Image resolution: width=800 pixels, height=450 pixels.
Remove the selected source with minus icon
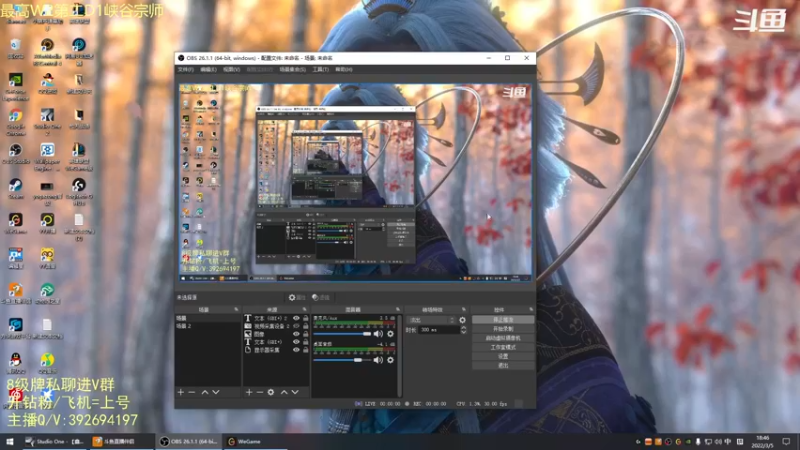pyautogui.click(x=260, y=392)
